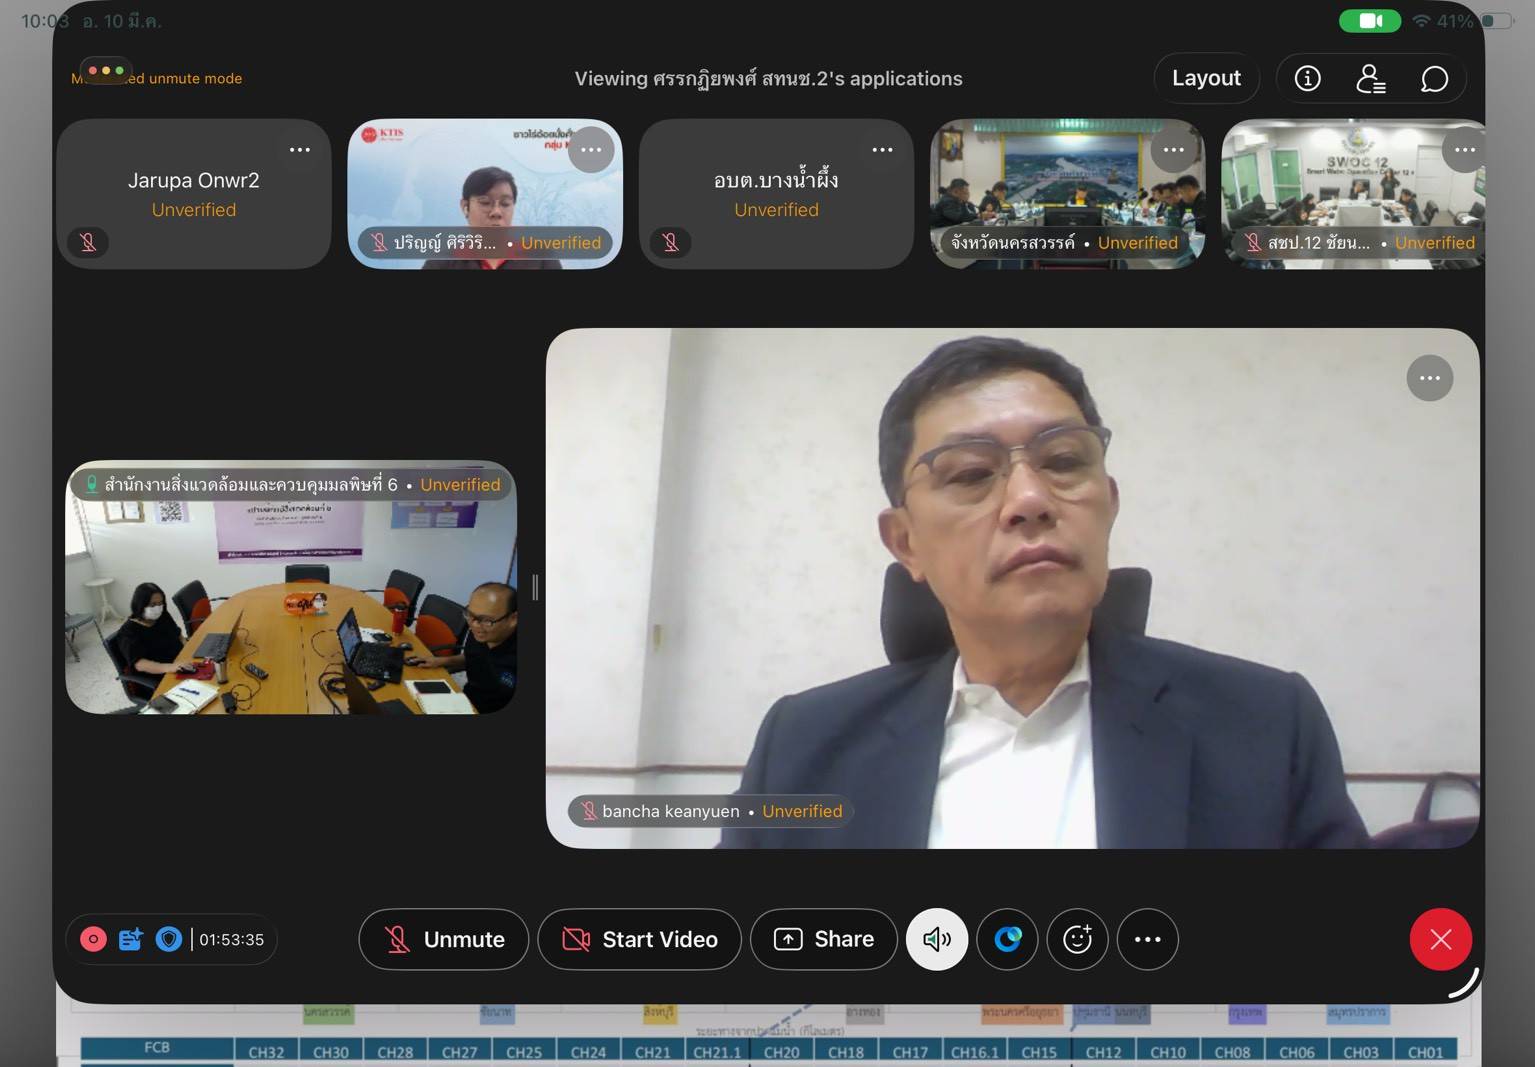Open the chat bubble icon

point(1434,78)
